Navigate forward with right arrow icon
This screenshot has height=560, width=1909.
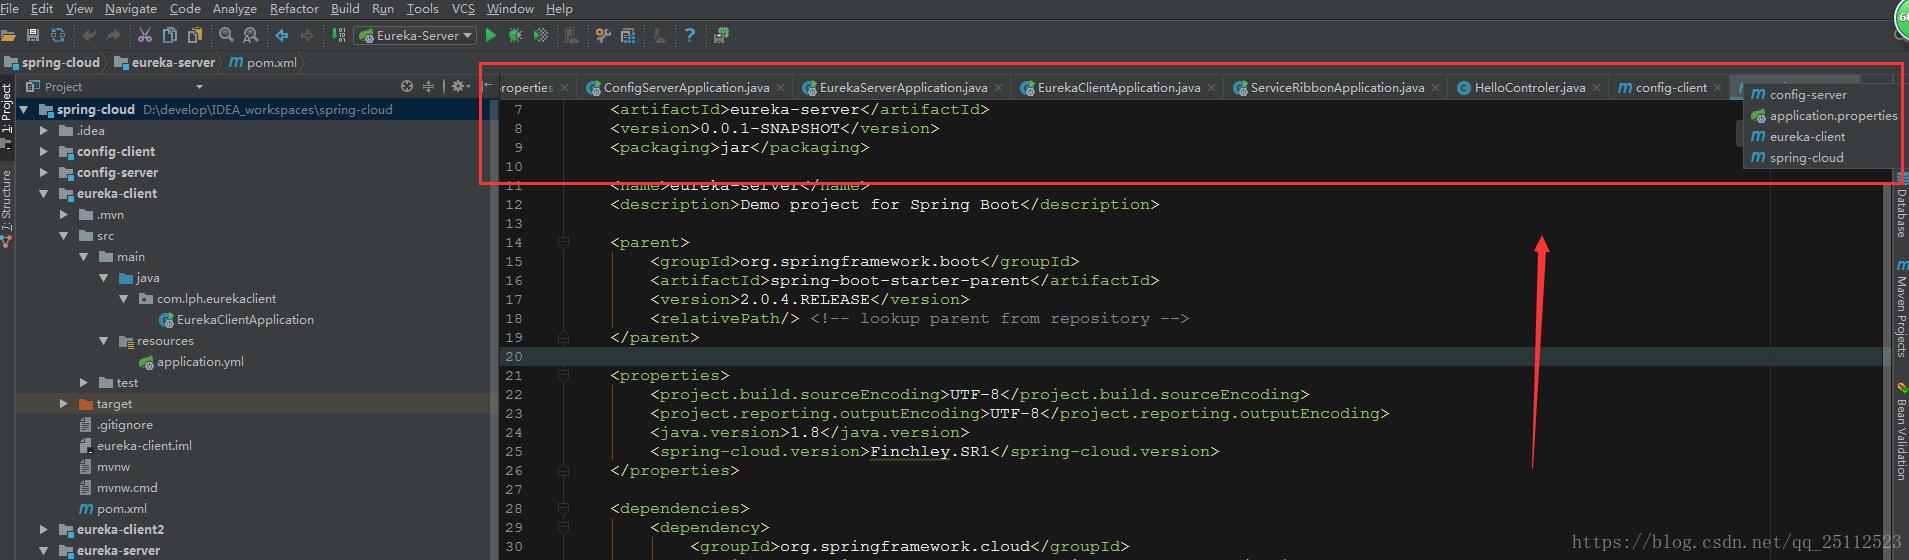tap(307, 35)
